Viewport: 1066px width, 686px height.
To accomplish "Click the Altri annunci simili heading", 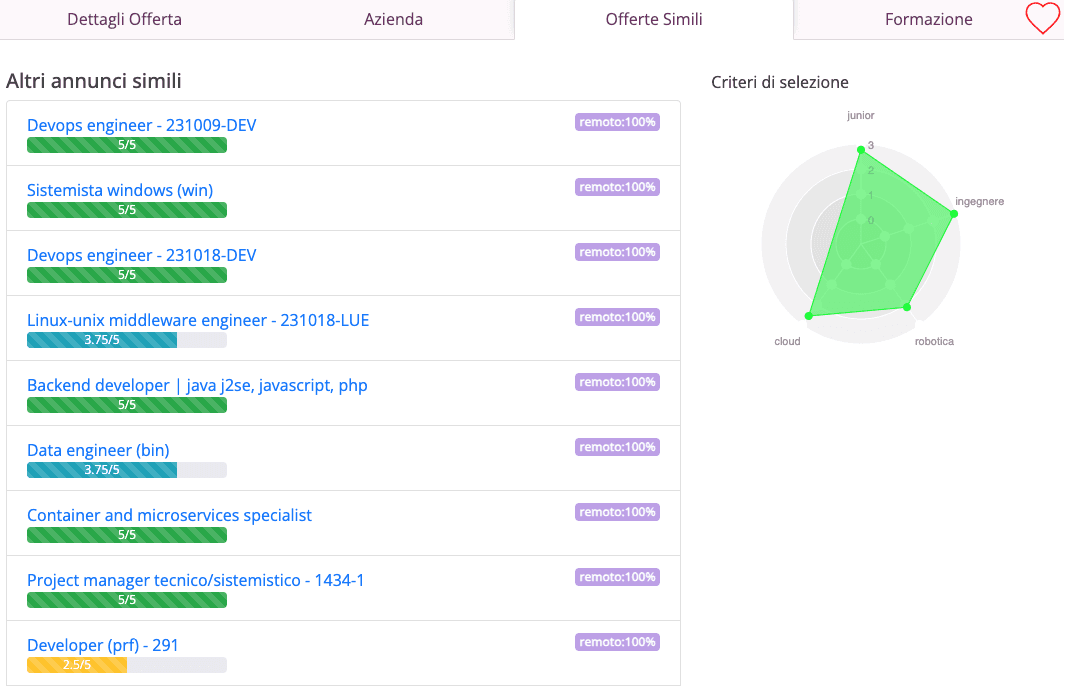I will click(x=94, y=81).
